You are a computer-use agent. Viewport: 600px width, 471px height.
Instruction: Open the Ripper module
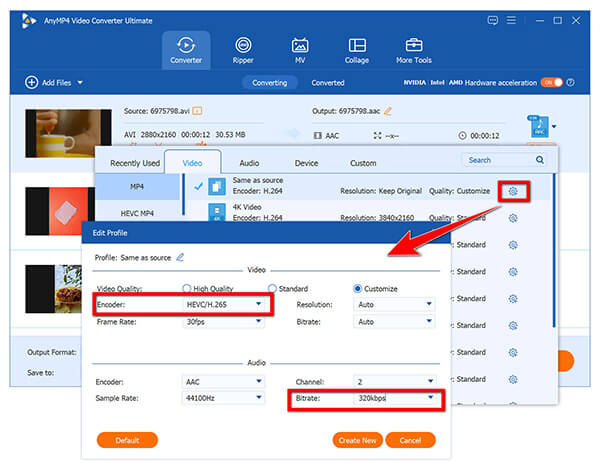(243, 50)
